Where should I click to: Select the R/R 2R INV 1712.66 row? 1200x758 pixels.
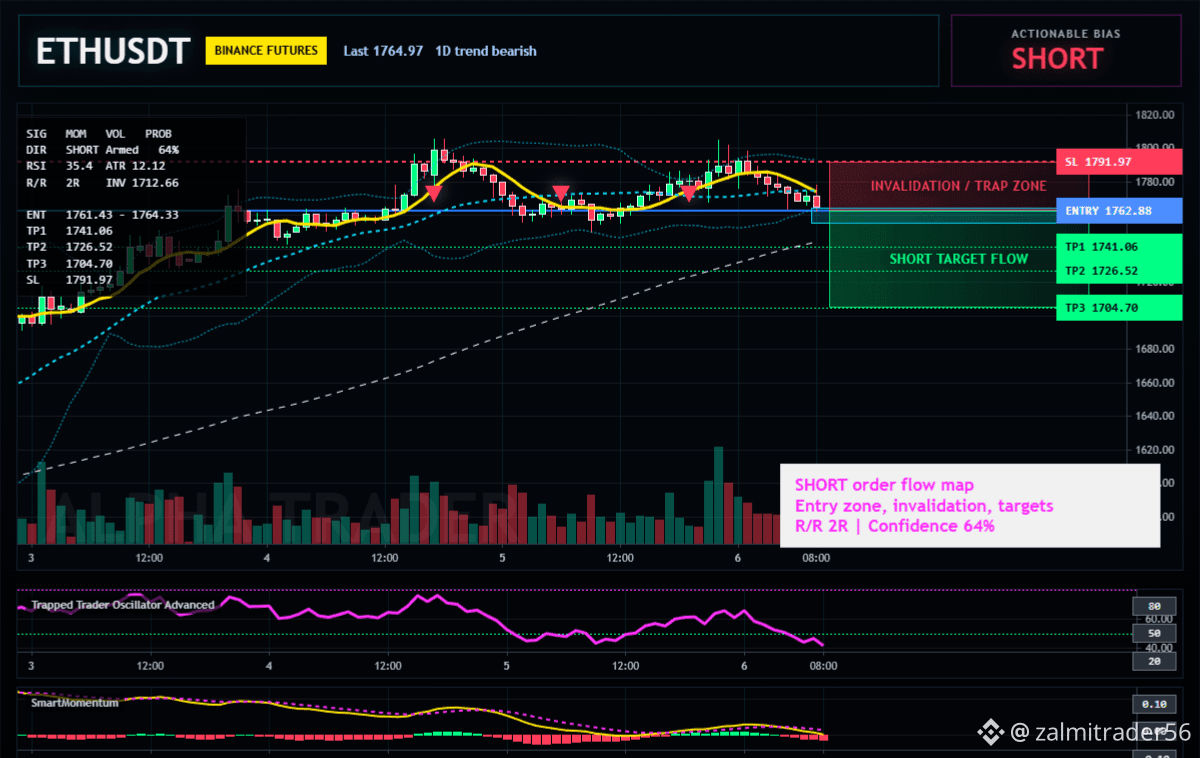(x=103, y=182)
